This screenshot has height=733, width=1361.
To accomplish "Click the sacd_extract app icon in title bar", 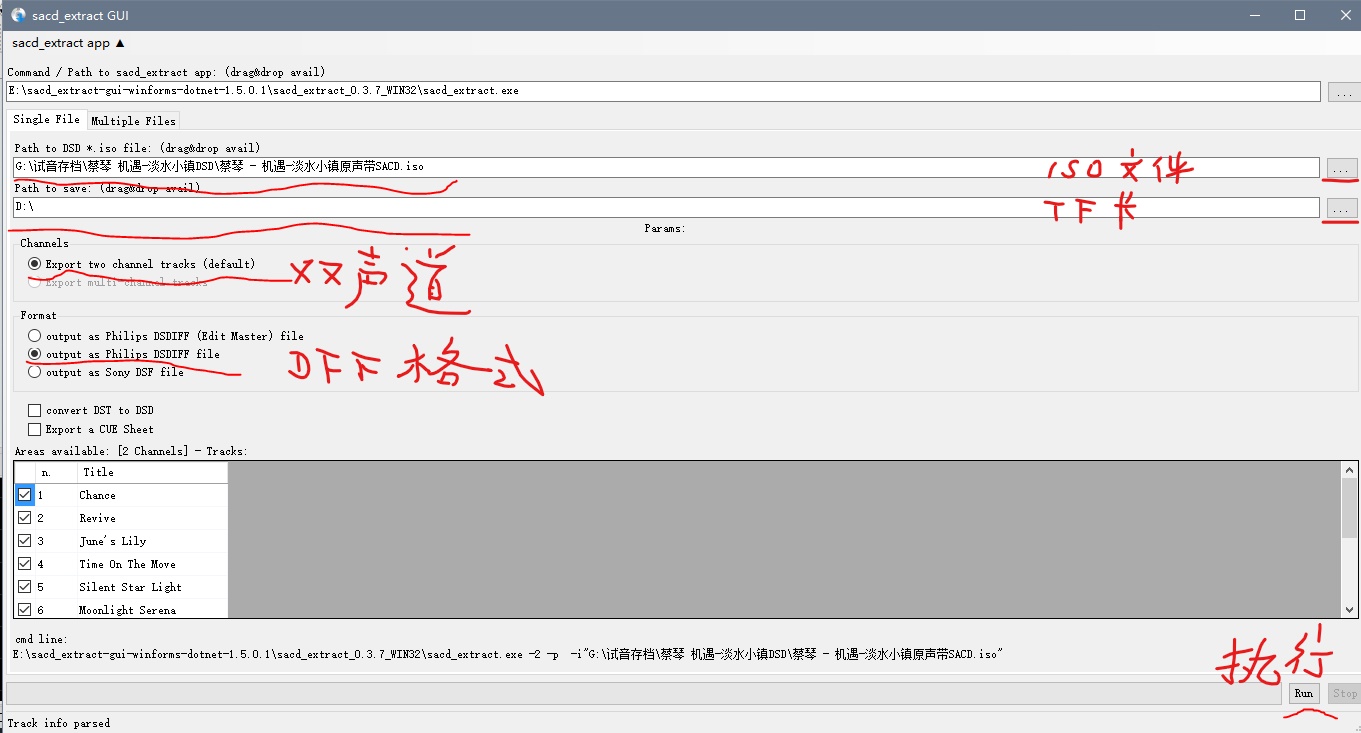I will pyautogui.click(x=17, y=15).
